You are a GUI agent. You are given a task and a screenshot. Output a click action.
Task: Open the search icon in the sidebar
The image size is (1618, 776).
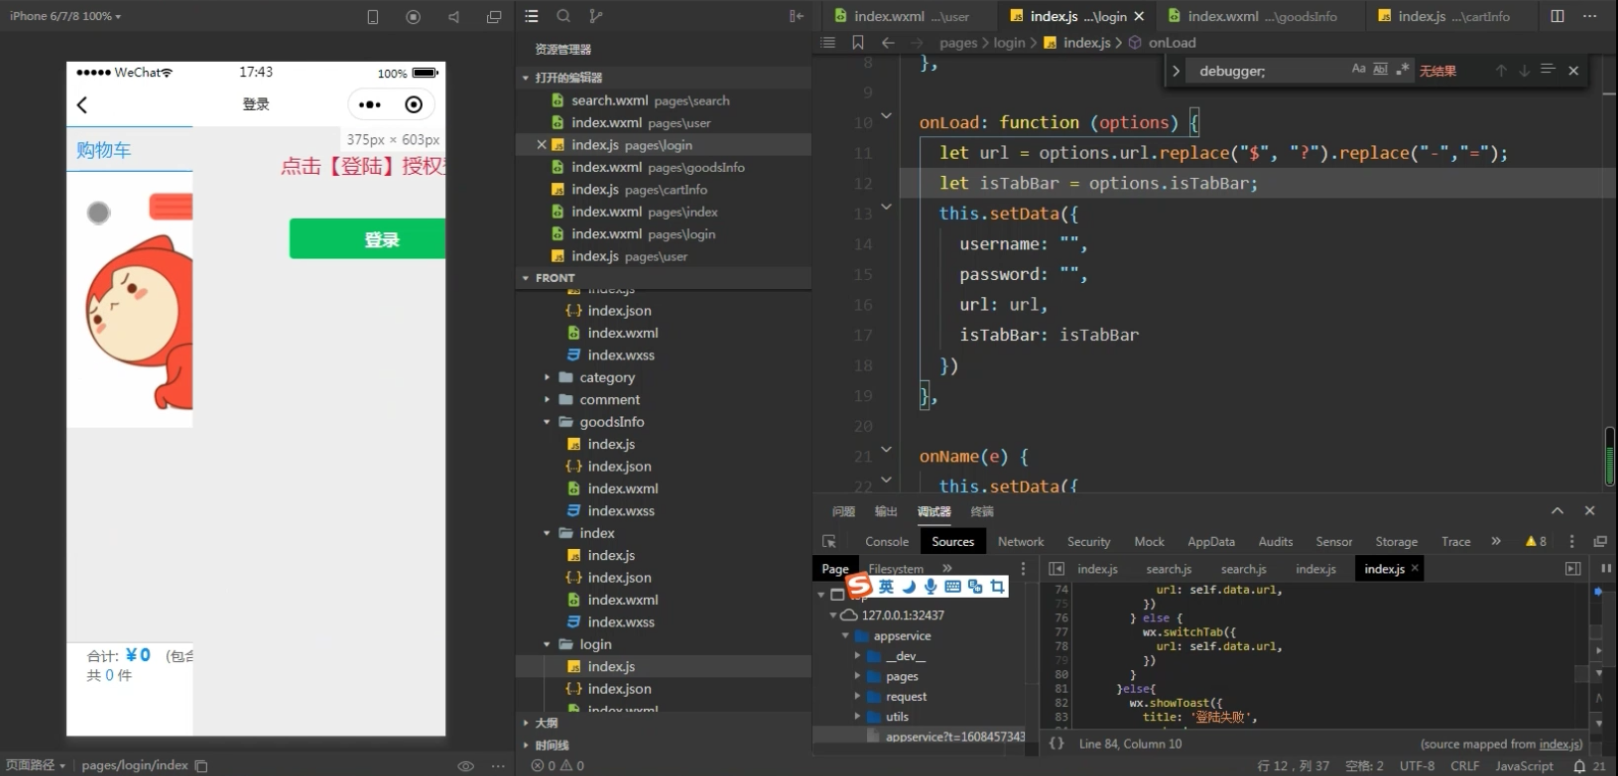click(x=564, y=16)
